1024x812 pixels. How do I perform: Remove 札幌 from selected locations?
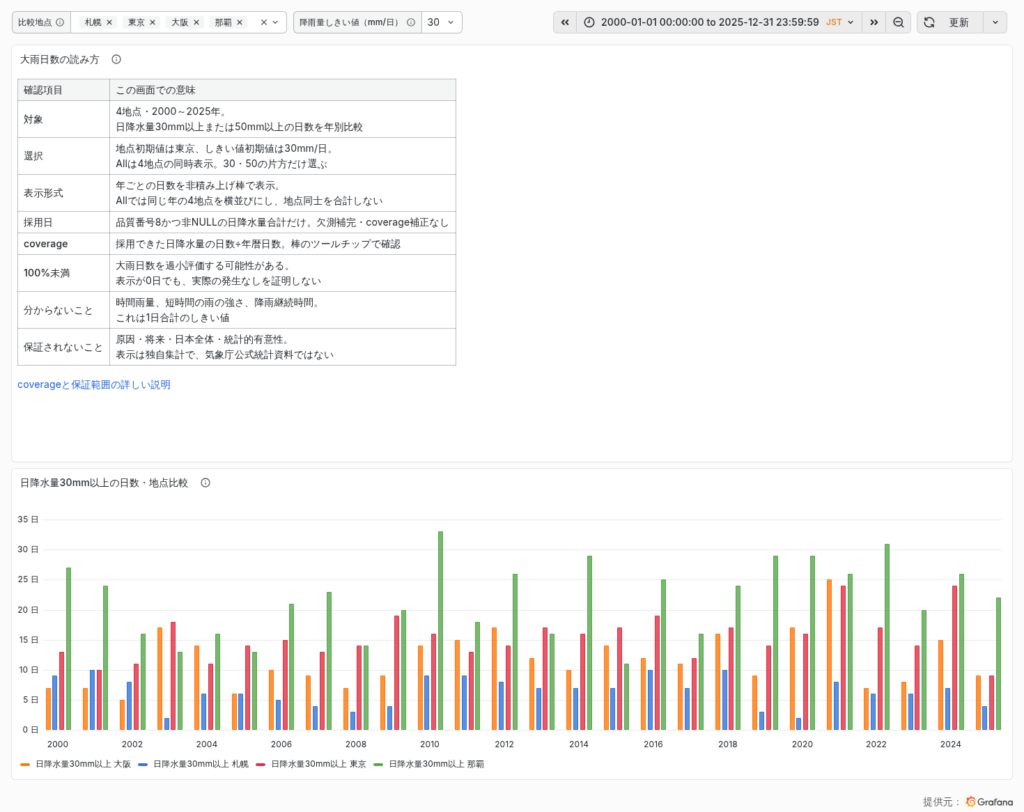pyautogui.click(x=109, y=22)
